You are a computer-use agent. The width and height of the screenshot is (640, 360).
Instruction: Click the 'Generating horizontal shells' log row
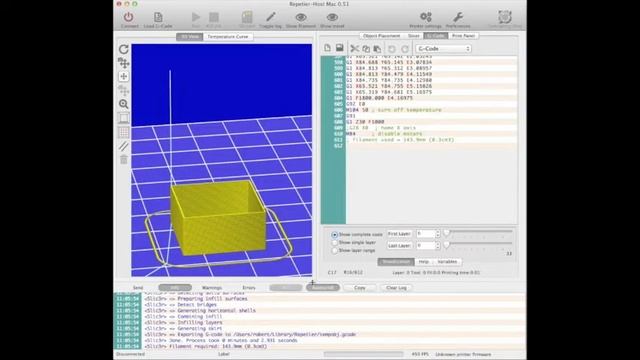click(x=320, y=311)
